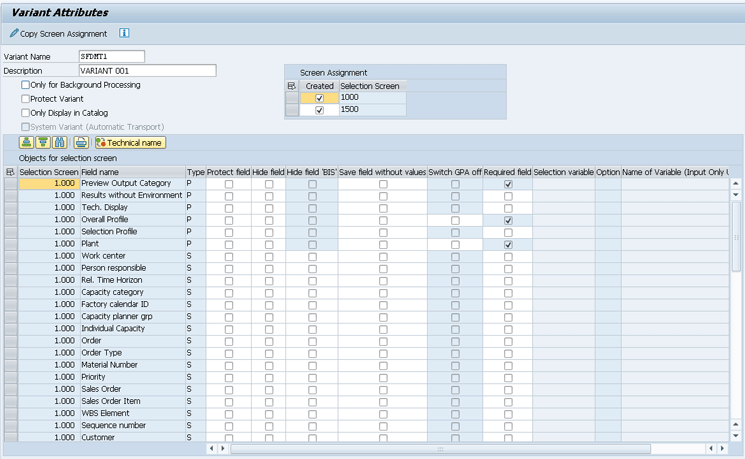
Task: Select the row header for Work center
Action: (x=10, y=256)
